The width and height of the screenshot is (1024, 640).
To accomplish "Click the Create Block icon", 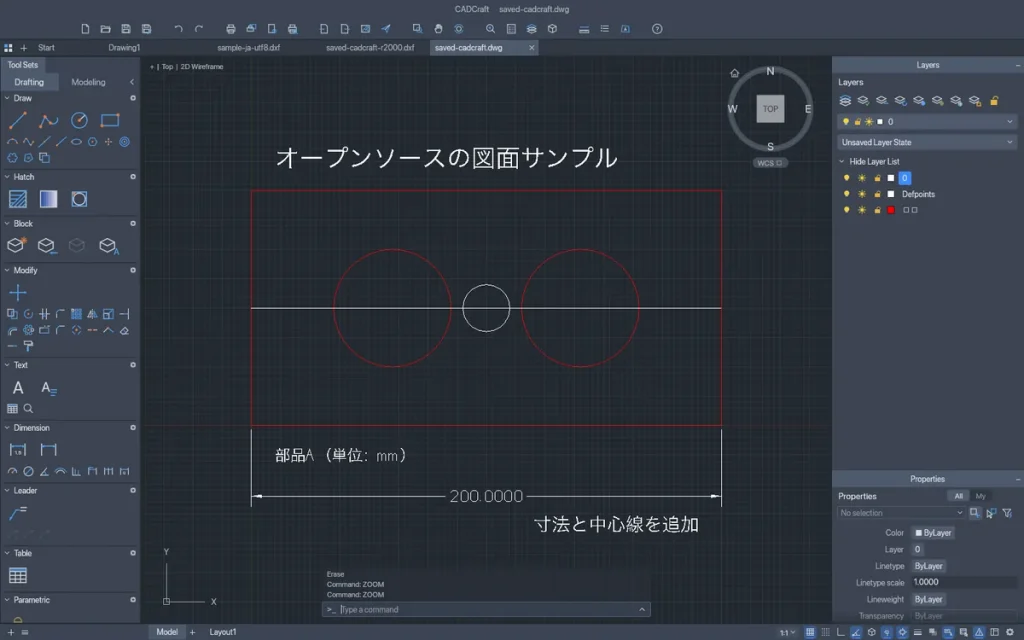I will pyautogui.click(x=16, y=245).
